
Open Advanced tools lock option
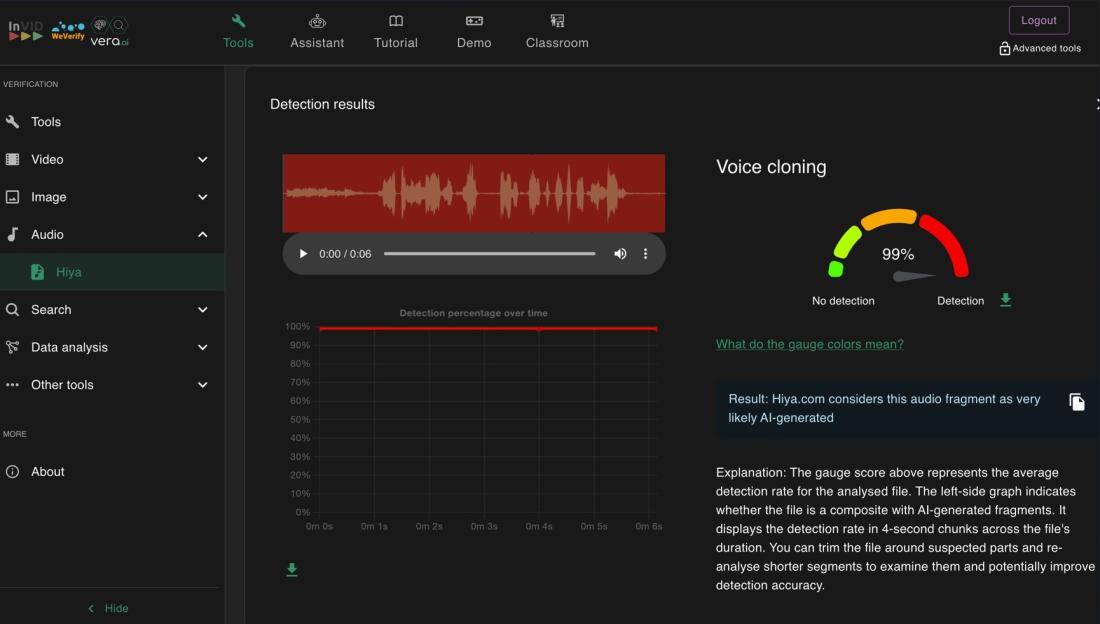[x=1040, y=48]
